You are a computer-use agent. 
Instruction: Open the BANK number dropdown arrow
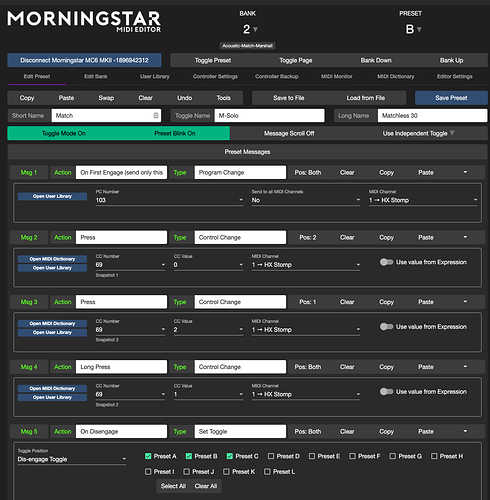tap(255, 29)
